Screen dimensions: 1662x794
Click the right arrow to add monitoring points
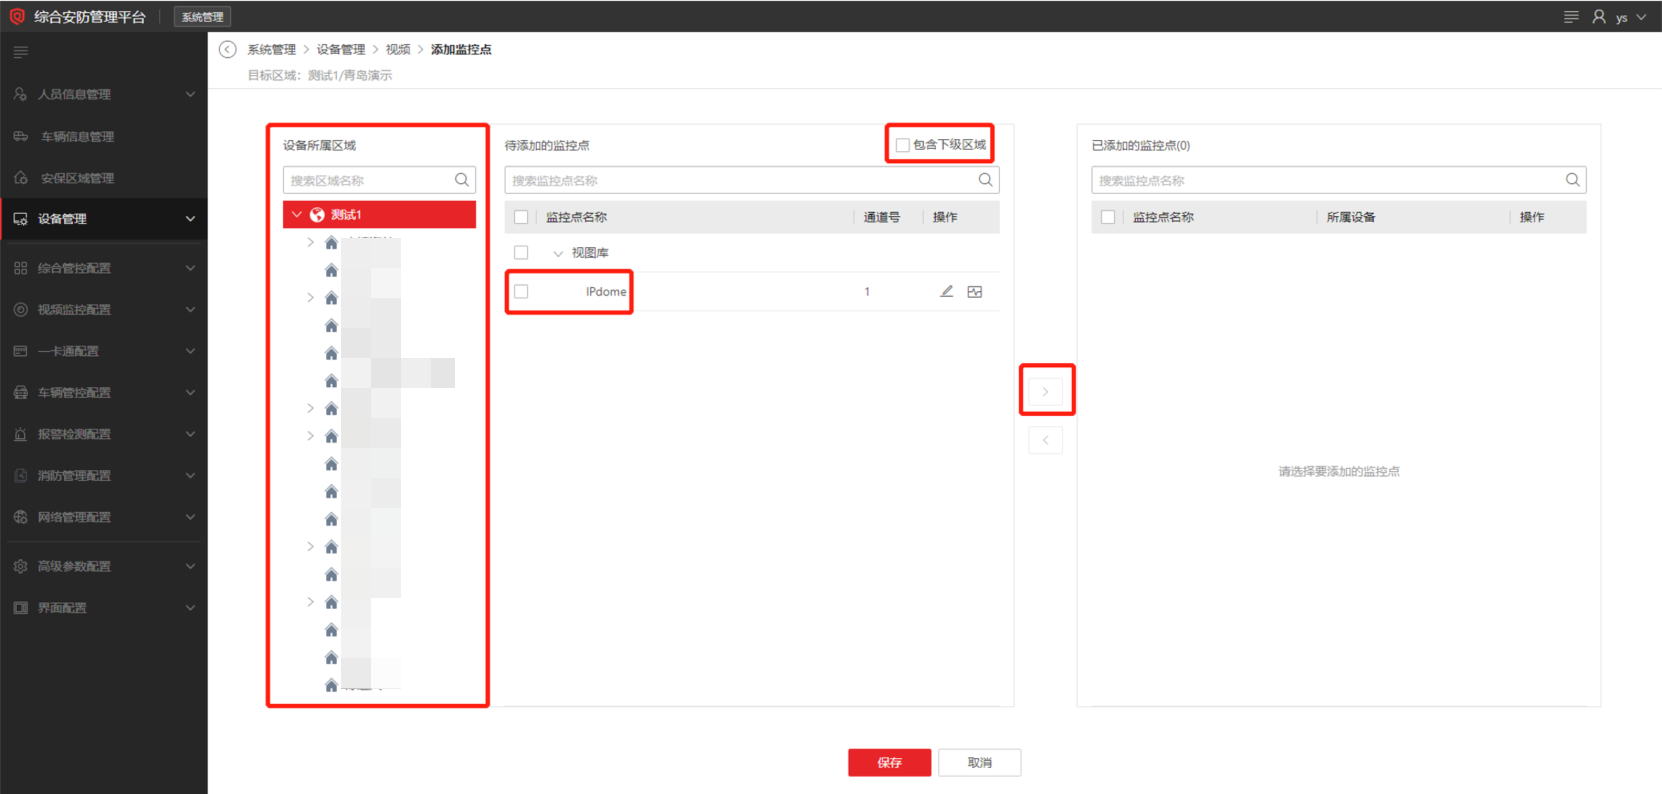1045,391
